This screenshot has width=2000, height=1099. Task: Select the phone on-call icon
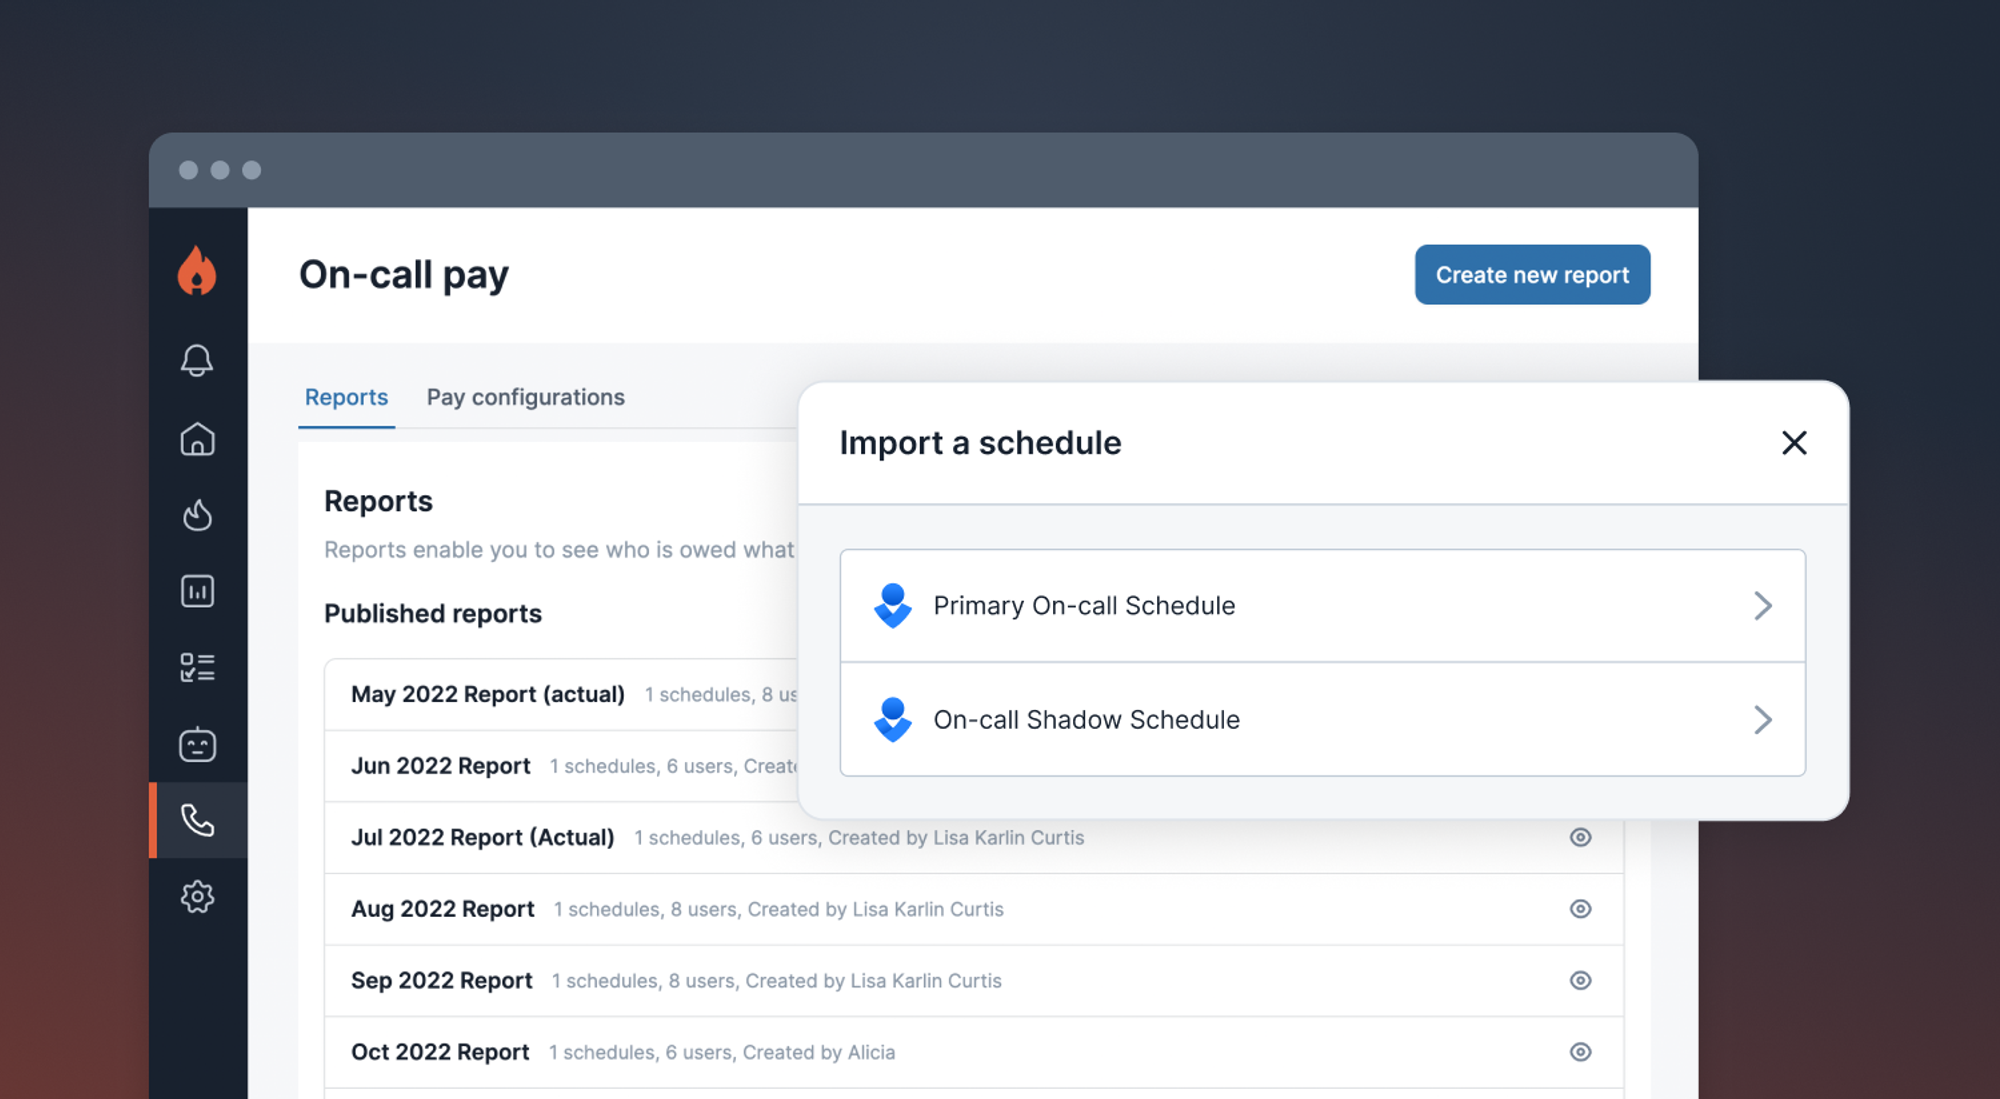[x=197, y=820]
